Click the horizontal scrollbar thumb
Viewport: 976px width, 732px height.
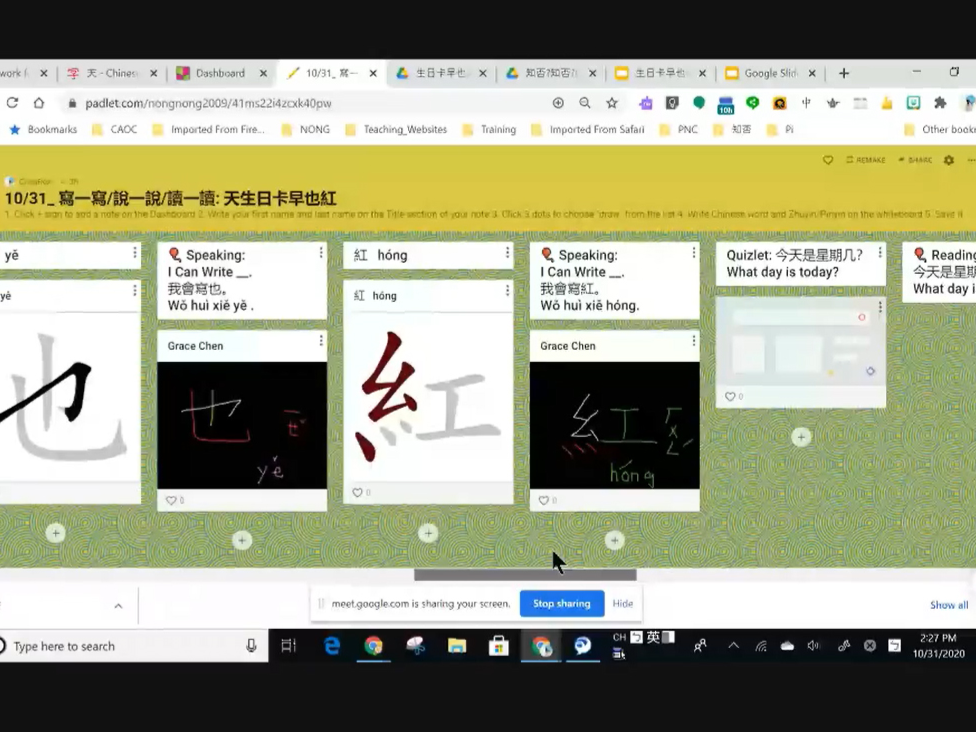(525, 575)
